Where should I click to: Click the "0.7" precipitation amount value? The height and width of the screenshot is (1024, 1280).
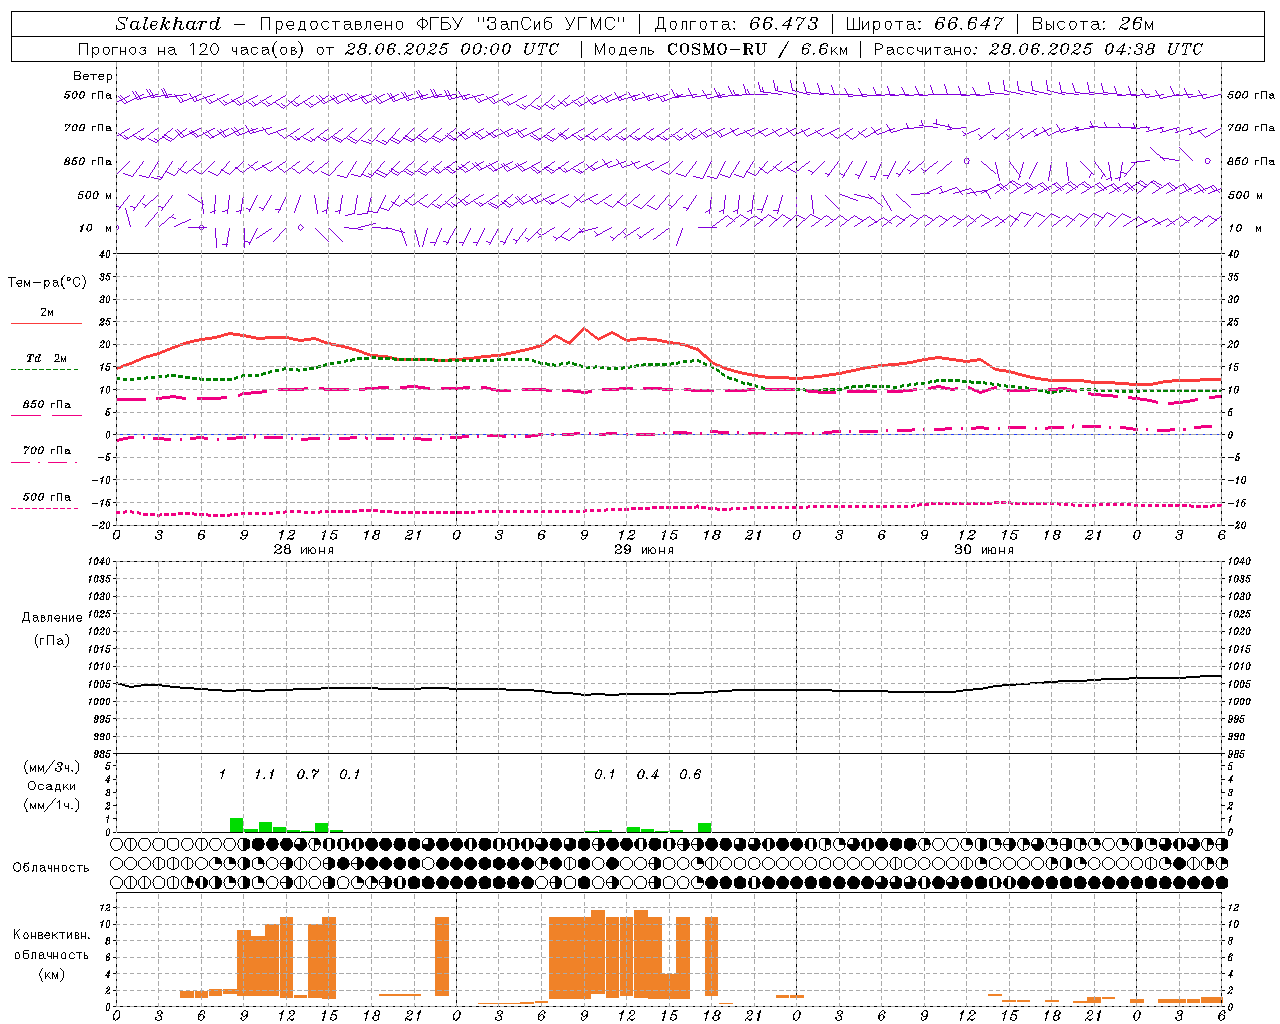(307, 775)
